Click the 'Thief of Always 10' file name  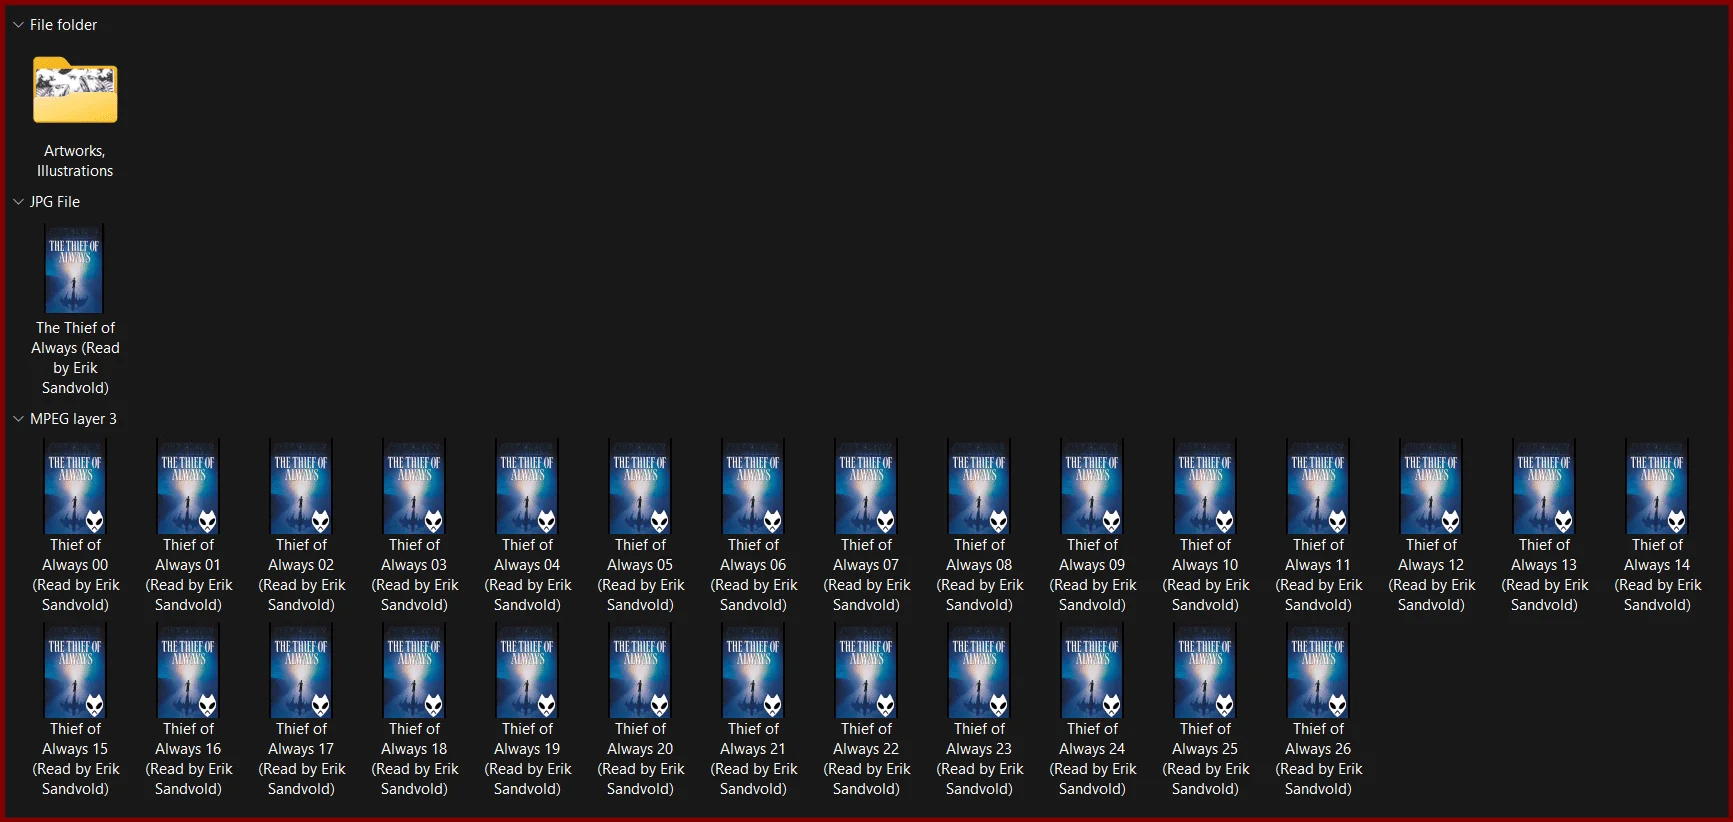pos(1205,575)
